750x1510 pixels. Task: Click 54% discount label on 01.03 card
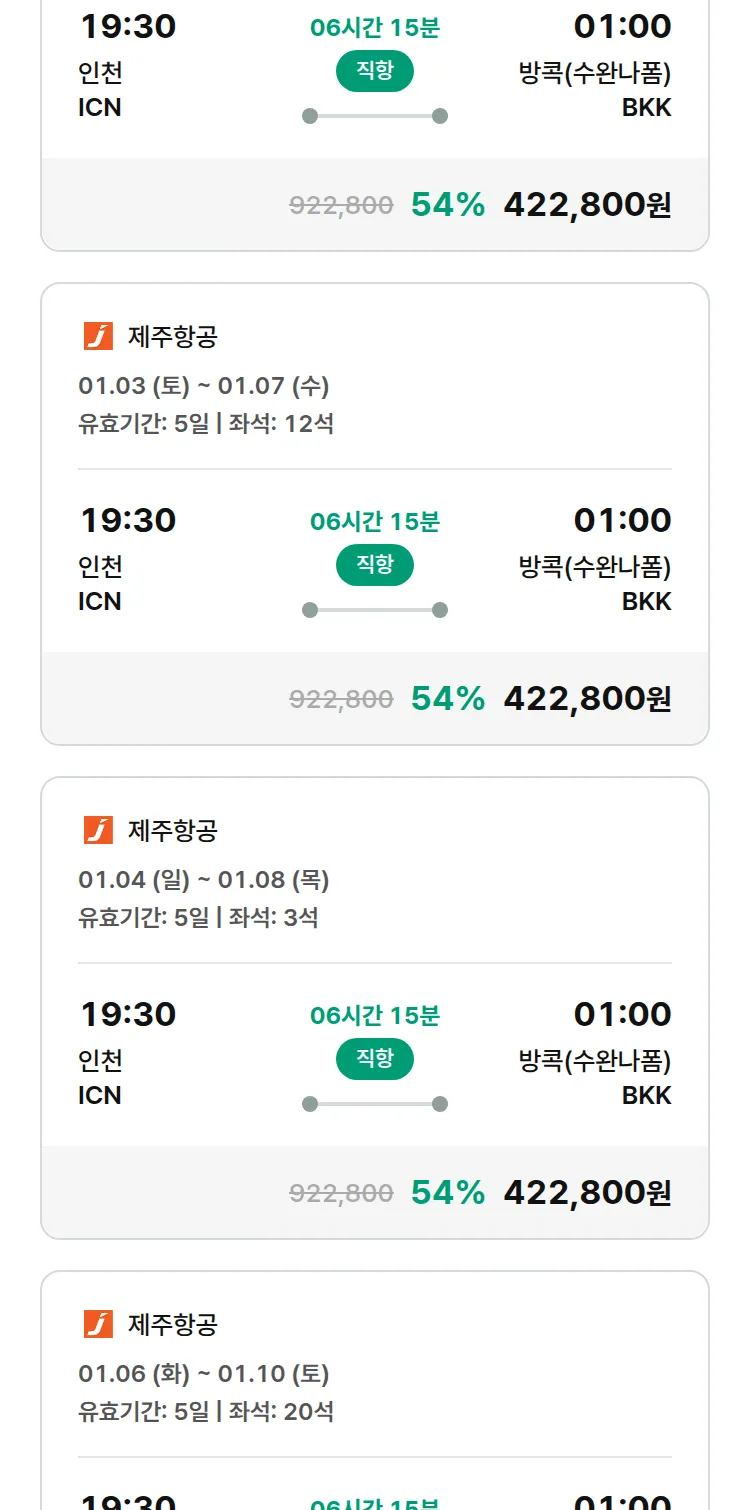point(448,698)
